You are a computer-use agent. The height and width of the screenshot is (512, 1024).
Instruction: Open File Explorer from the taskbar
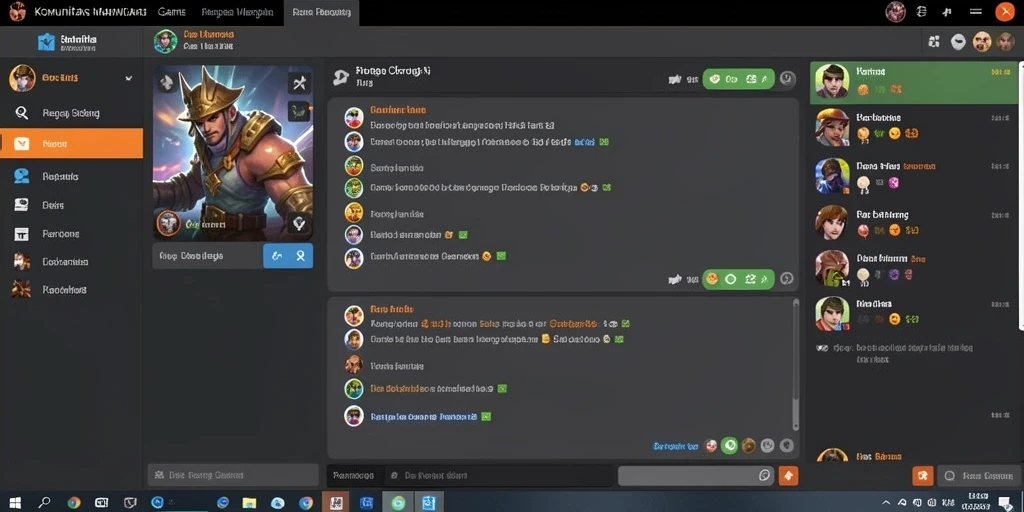[x=249, y=502]
